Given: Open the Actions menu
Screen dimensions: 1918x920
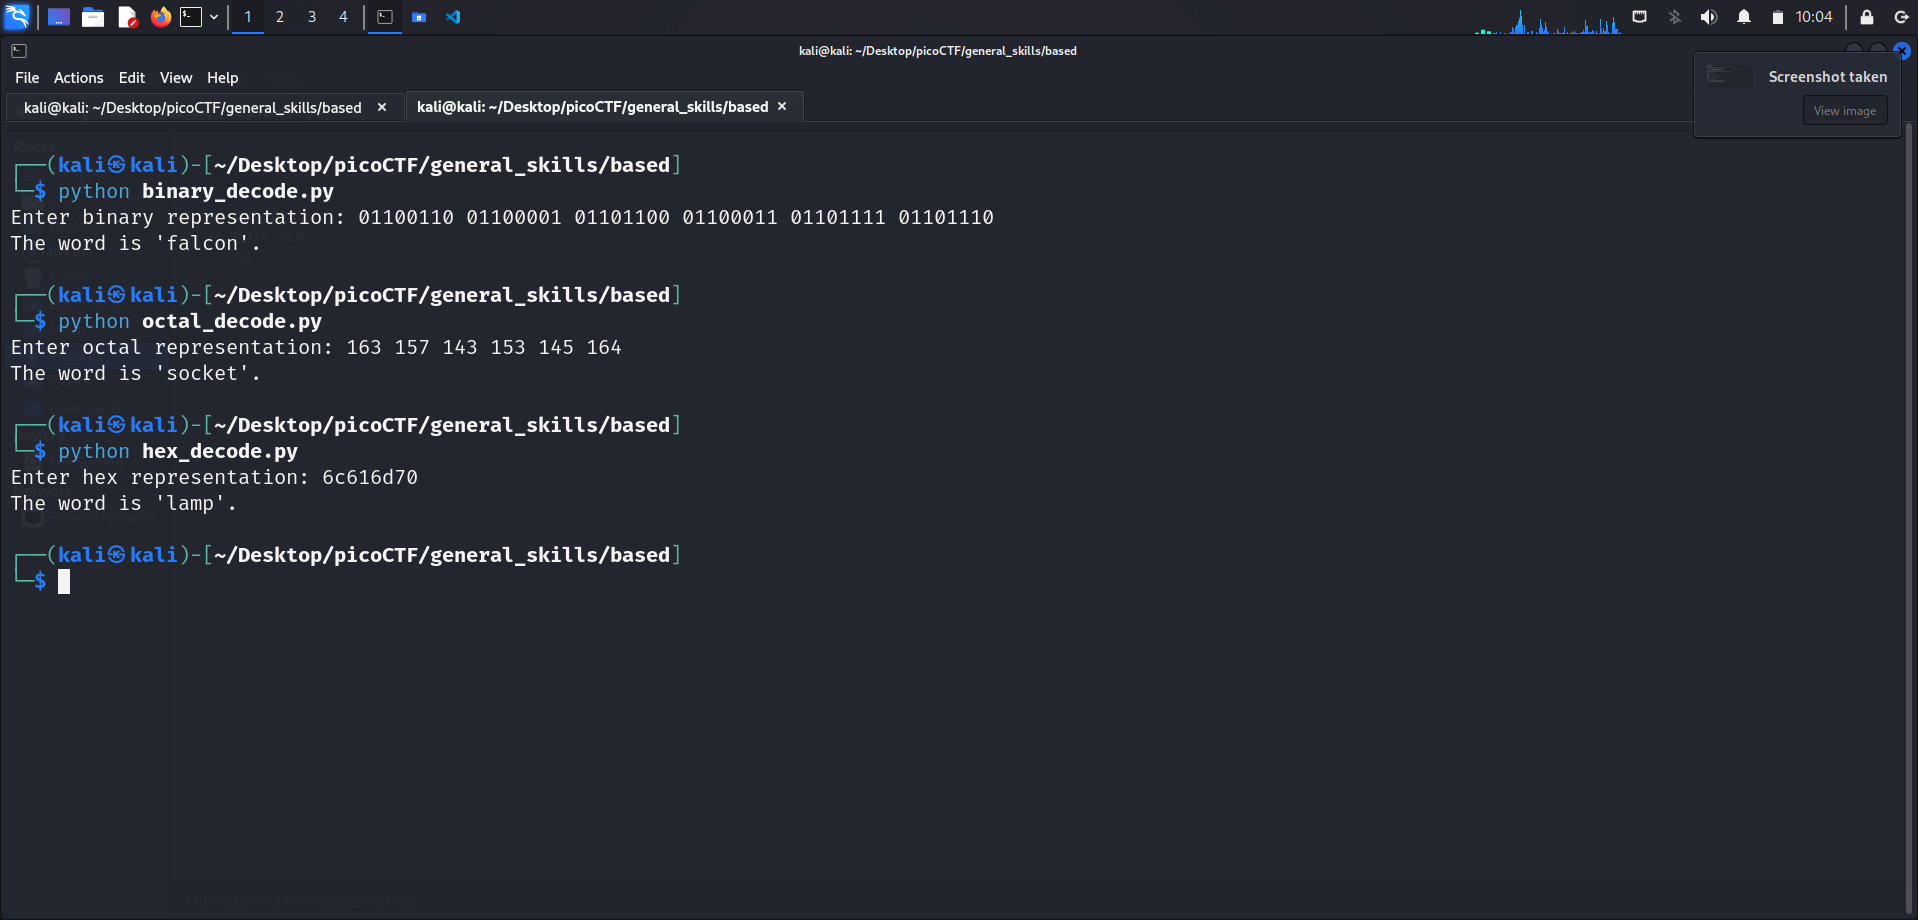Looking at the screenshot, I should tap(78, 78).
